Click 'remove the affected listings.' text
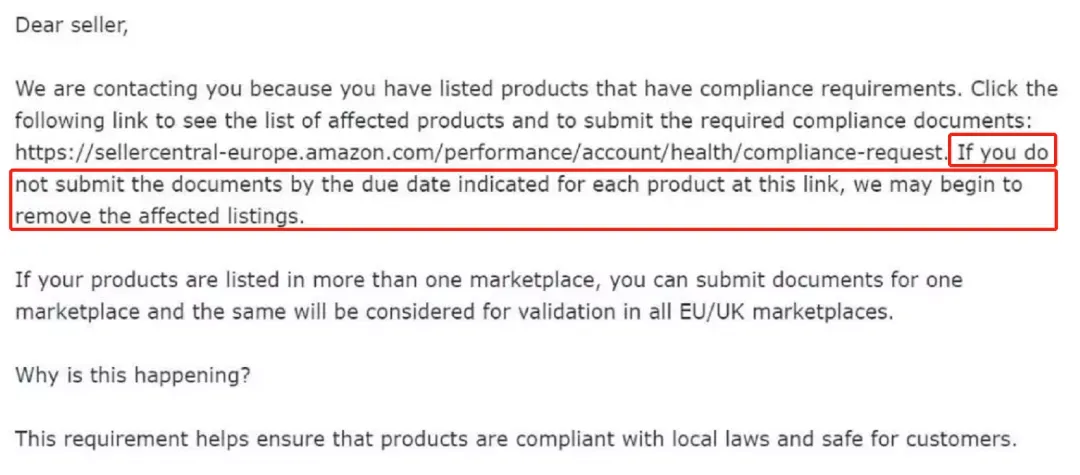This screenshot has height=475, width=1080. 159,216
